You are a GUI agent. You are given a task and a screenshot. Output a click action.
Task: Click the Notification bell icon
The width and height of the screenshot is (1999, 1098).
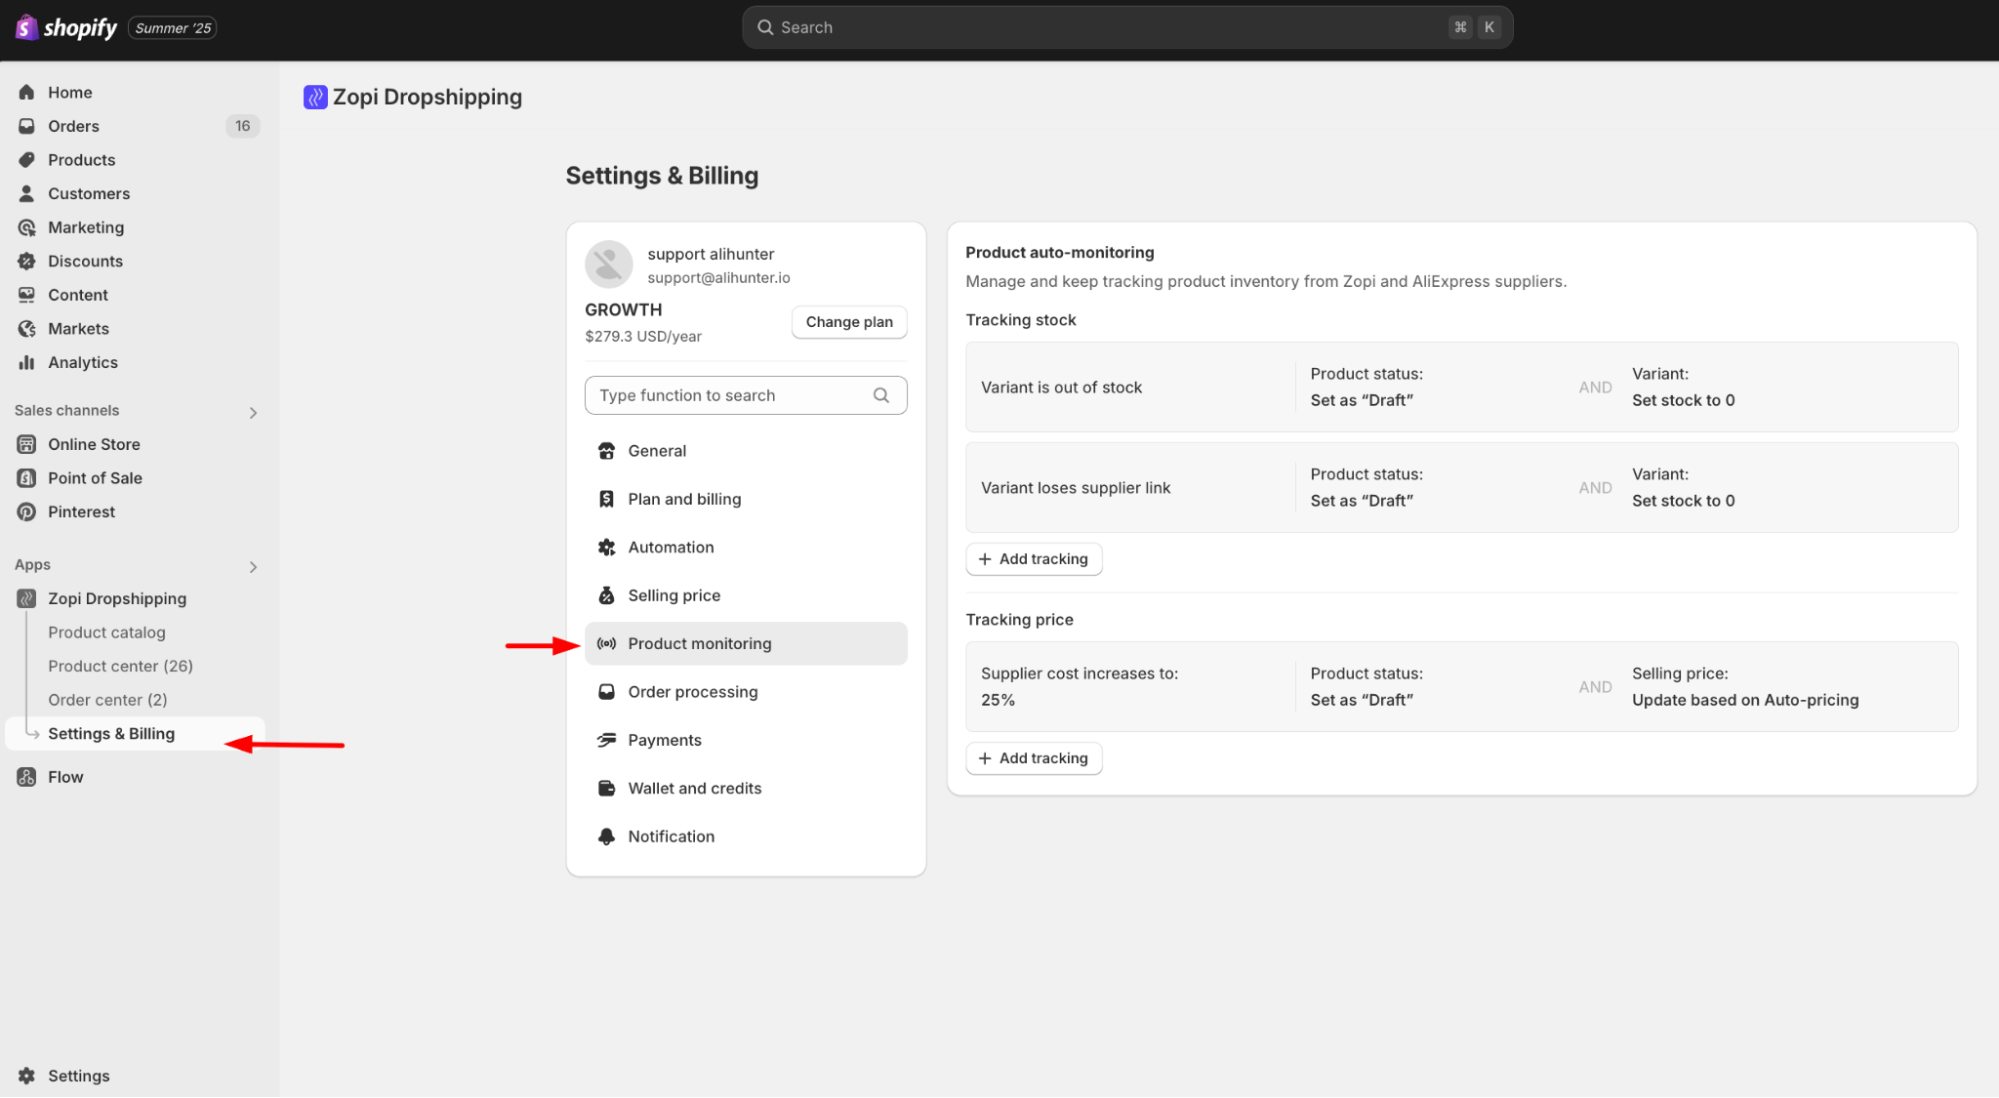[606, 836]
